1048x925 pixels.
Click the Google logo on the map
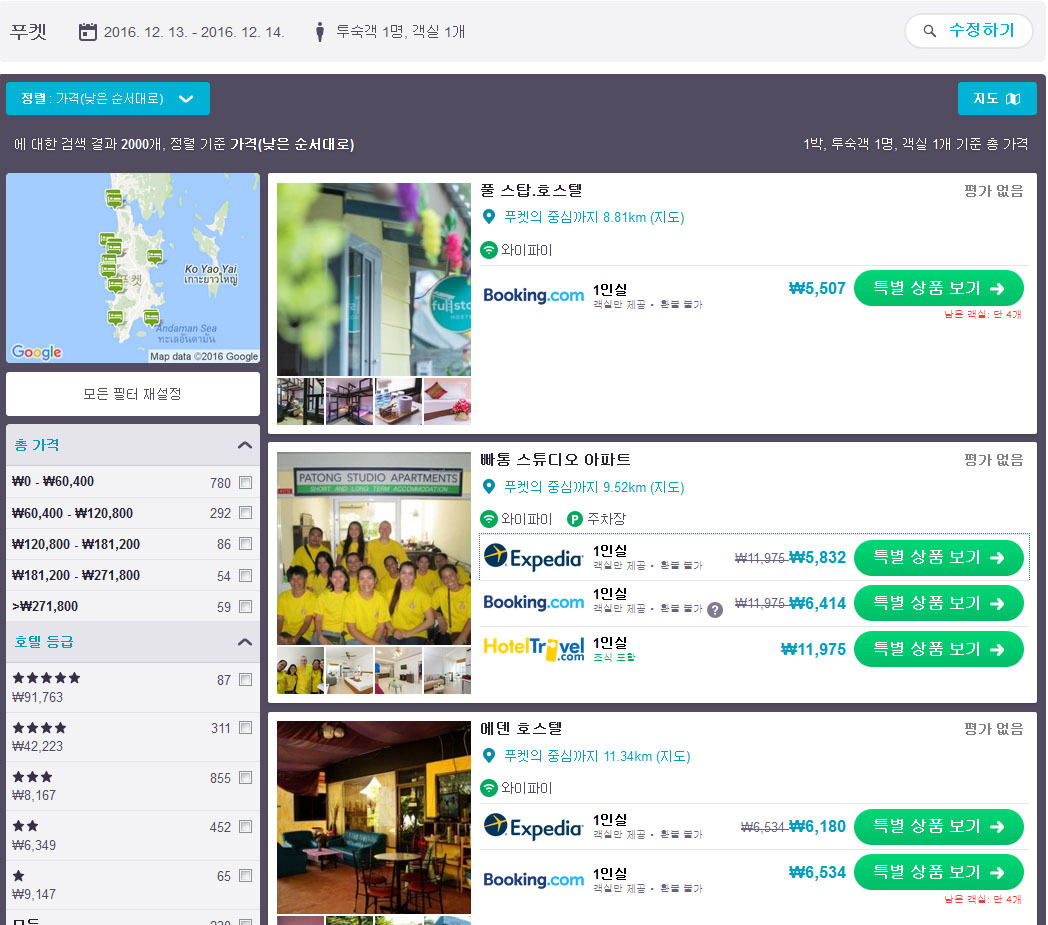coord(37,352)
